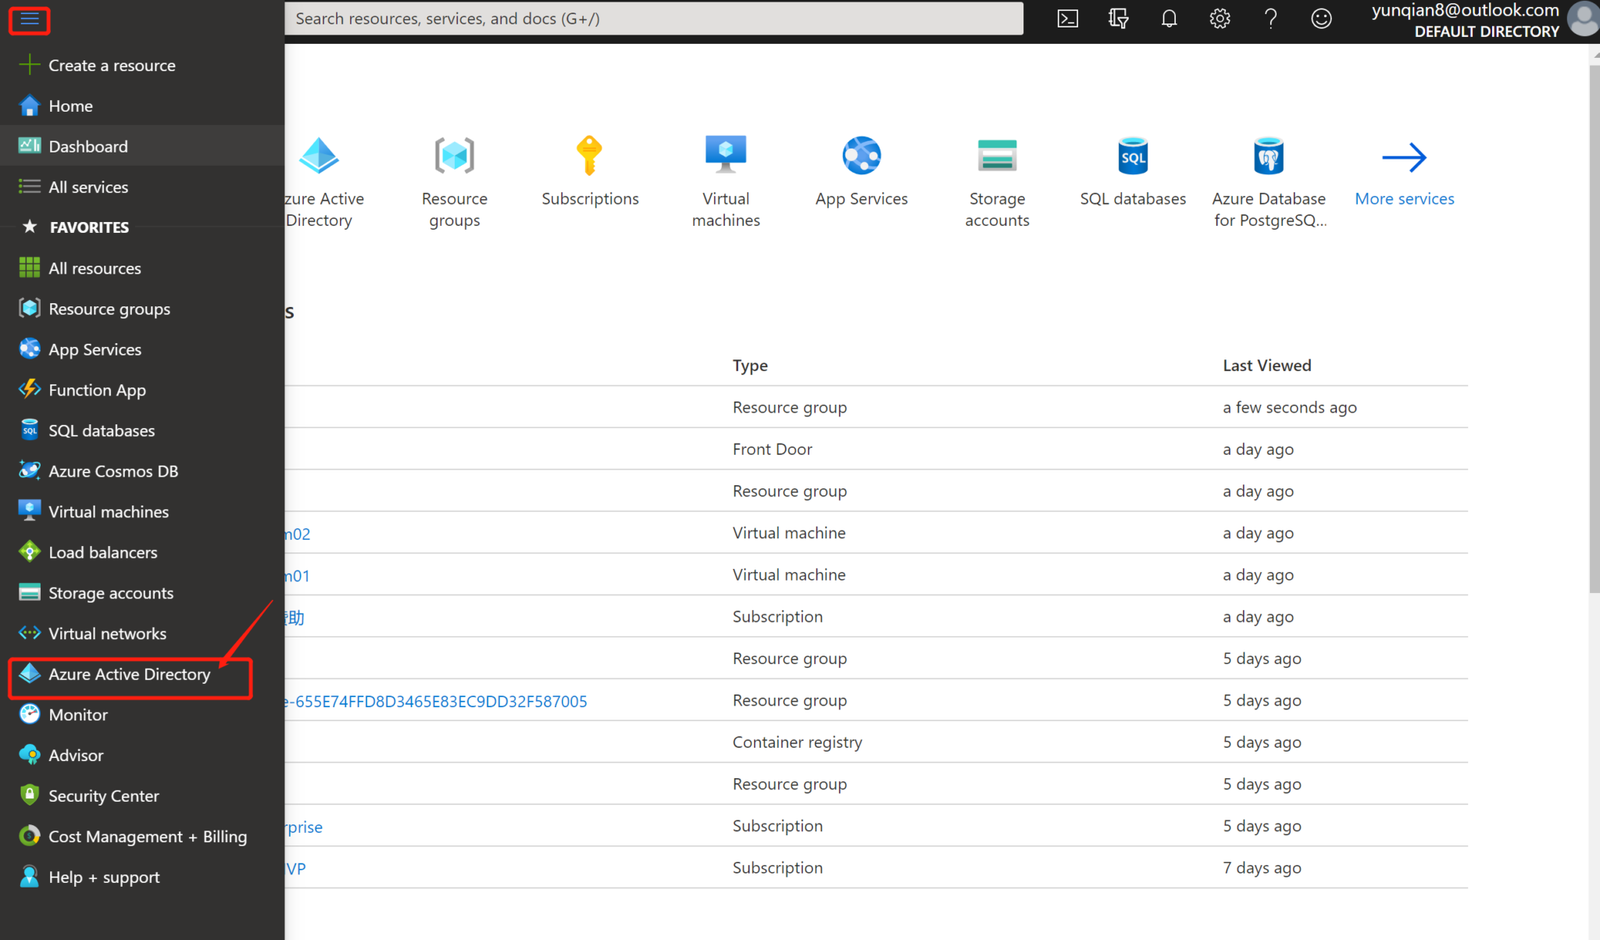Click the '7 days ago' cell

coord(1262,868)
